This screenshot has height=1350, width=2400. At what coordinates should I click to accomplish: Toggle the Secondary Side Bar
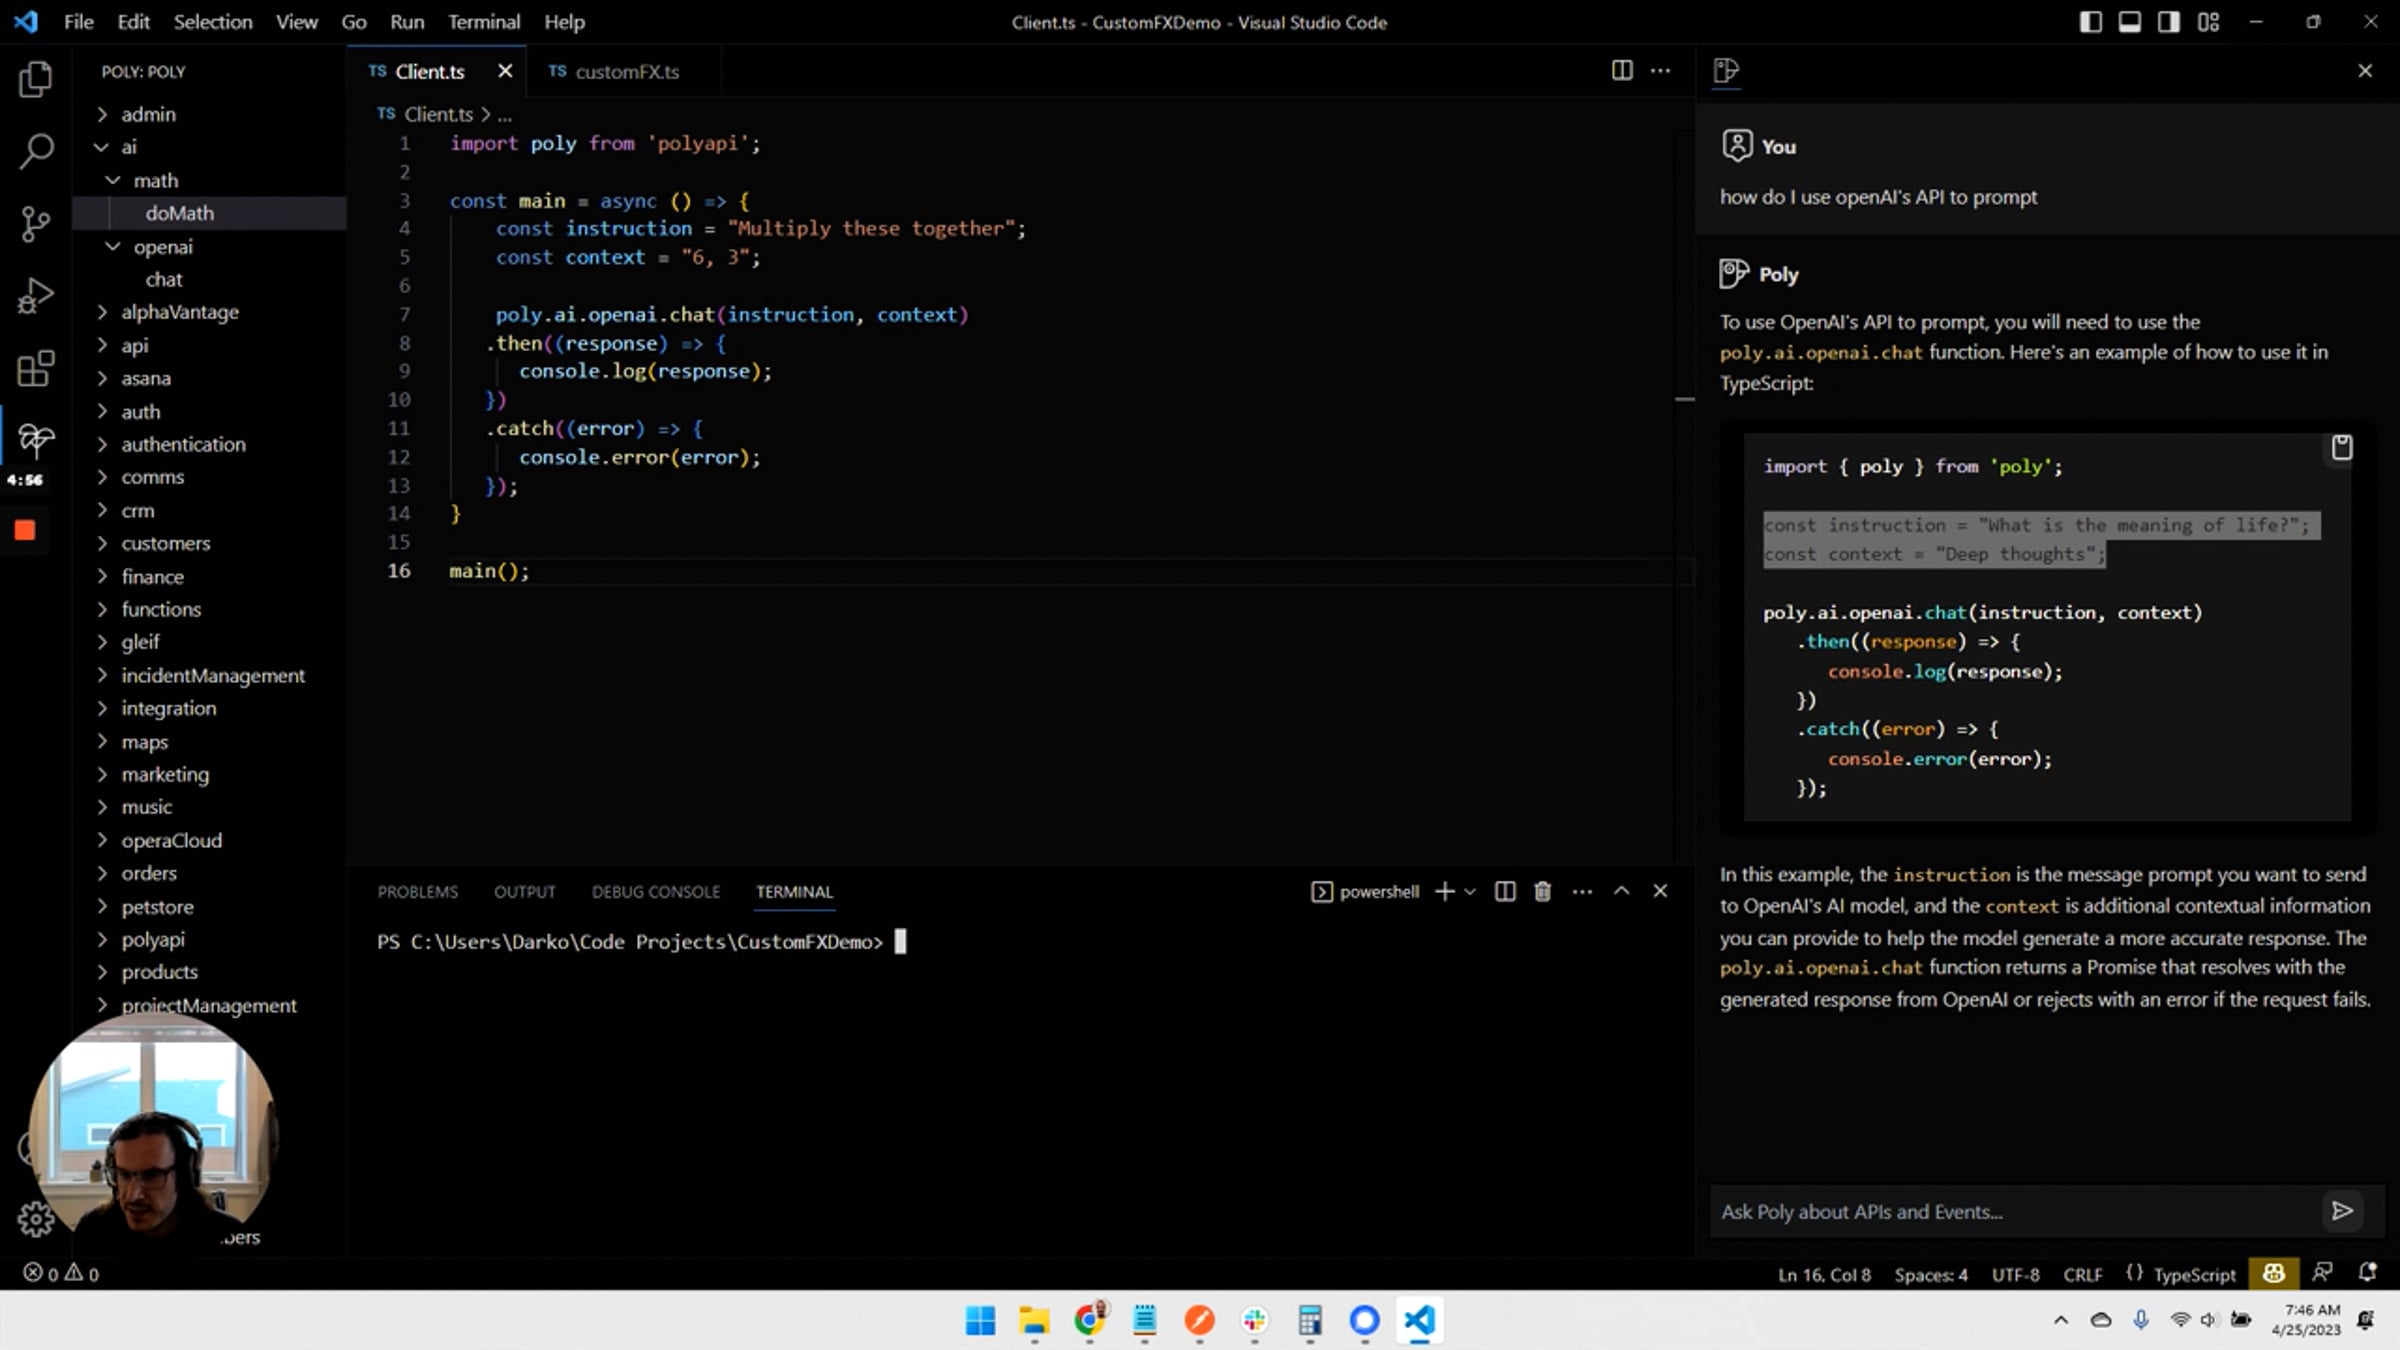(x=2168, y=22)
